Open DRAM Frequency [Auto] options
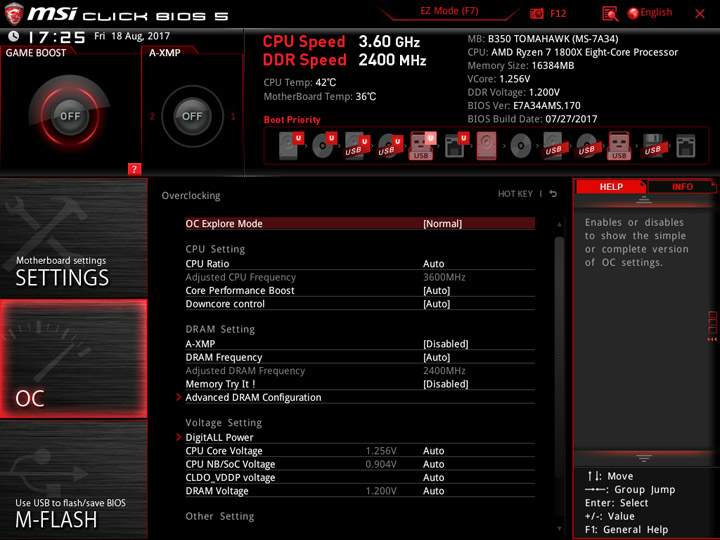Screen dimensions: 720x540 (x=360, y=357)
